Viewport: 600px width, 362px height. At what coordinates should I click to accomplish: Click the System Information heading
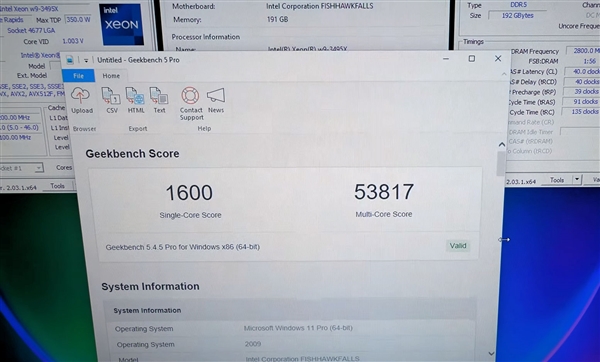point(150,287)
